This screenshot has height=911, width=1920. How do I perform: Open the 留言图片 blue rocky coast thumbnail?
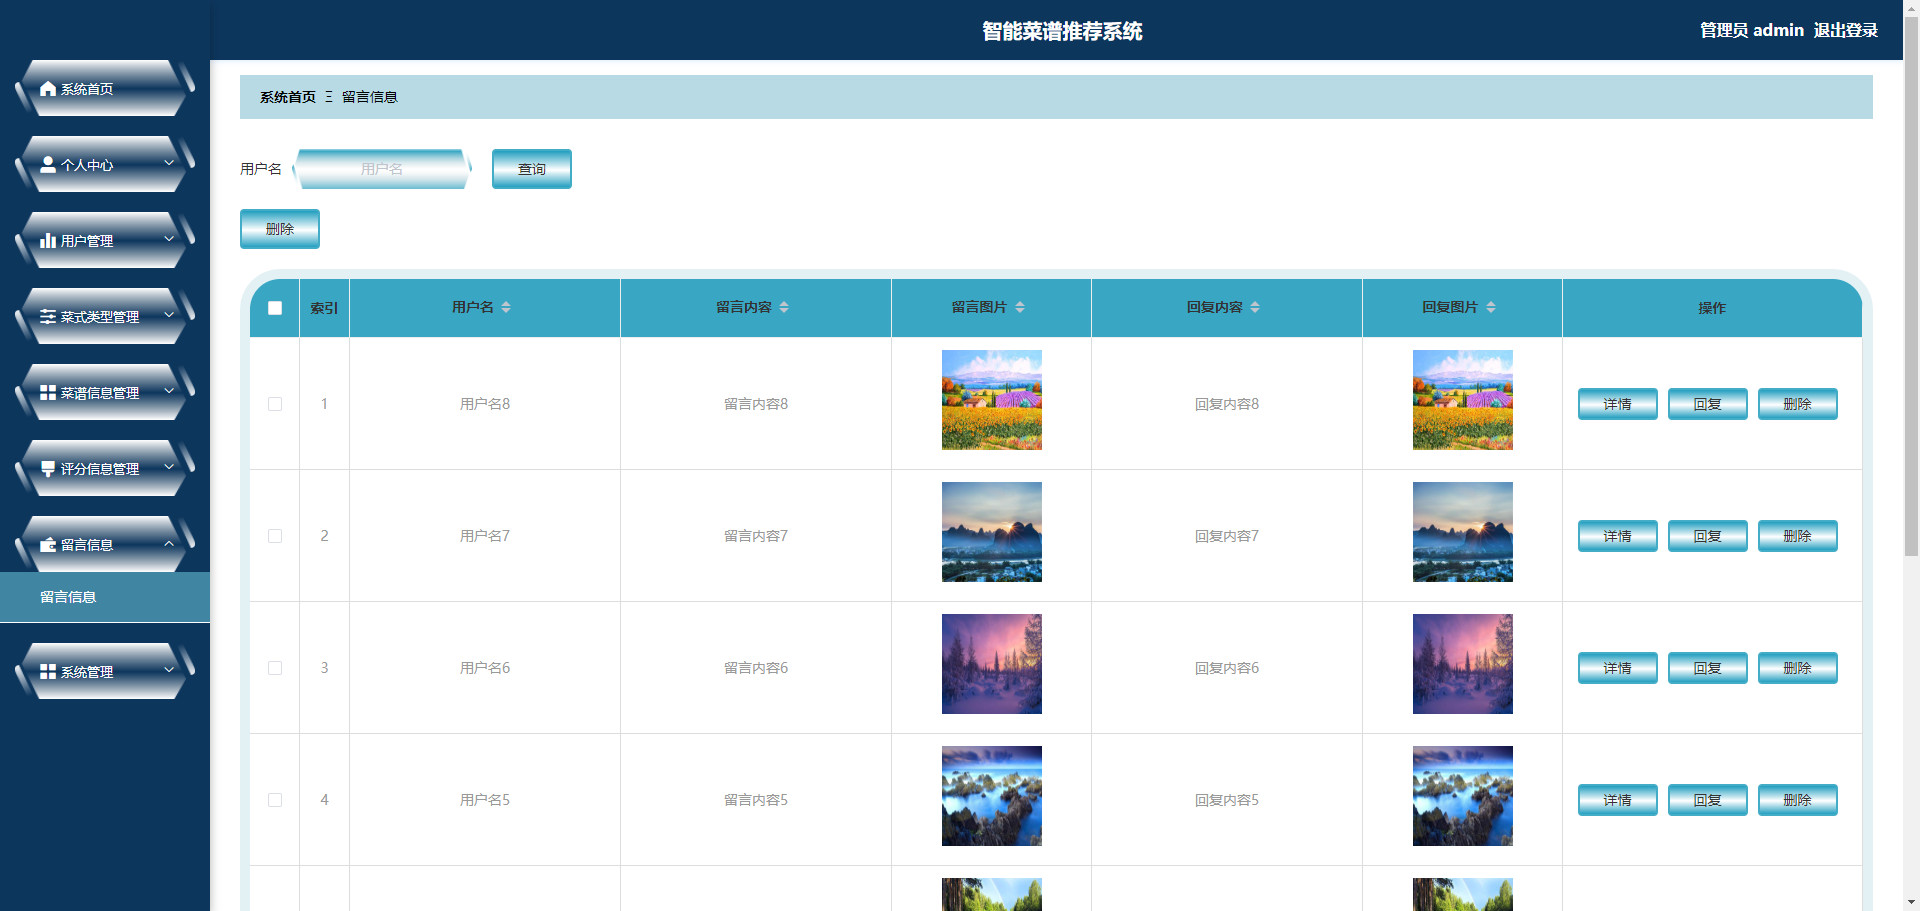tap(992, 796)
